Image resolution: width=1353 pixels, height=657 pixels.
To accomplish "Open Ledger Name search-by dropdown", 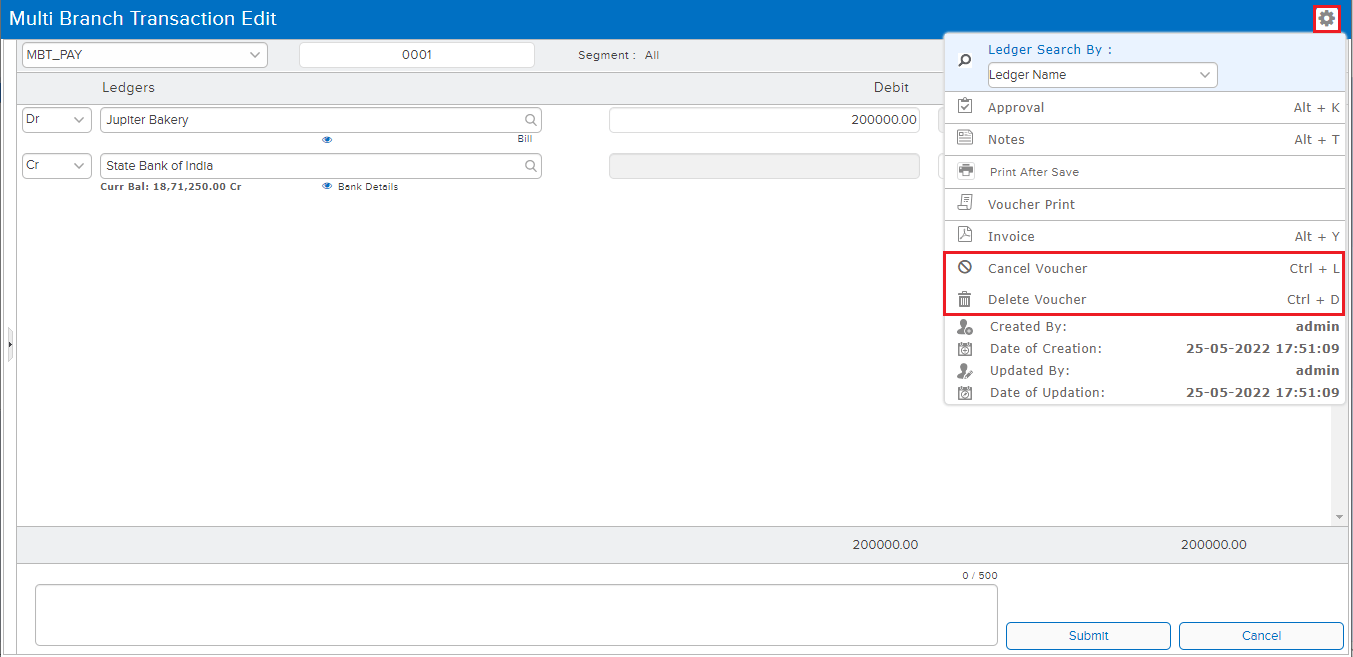I will click(1102, 75).
